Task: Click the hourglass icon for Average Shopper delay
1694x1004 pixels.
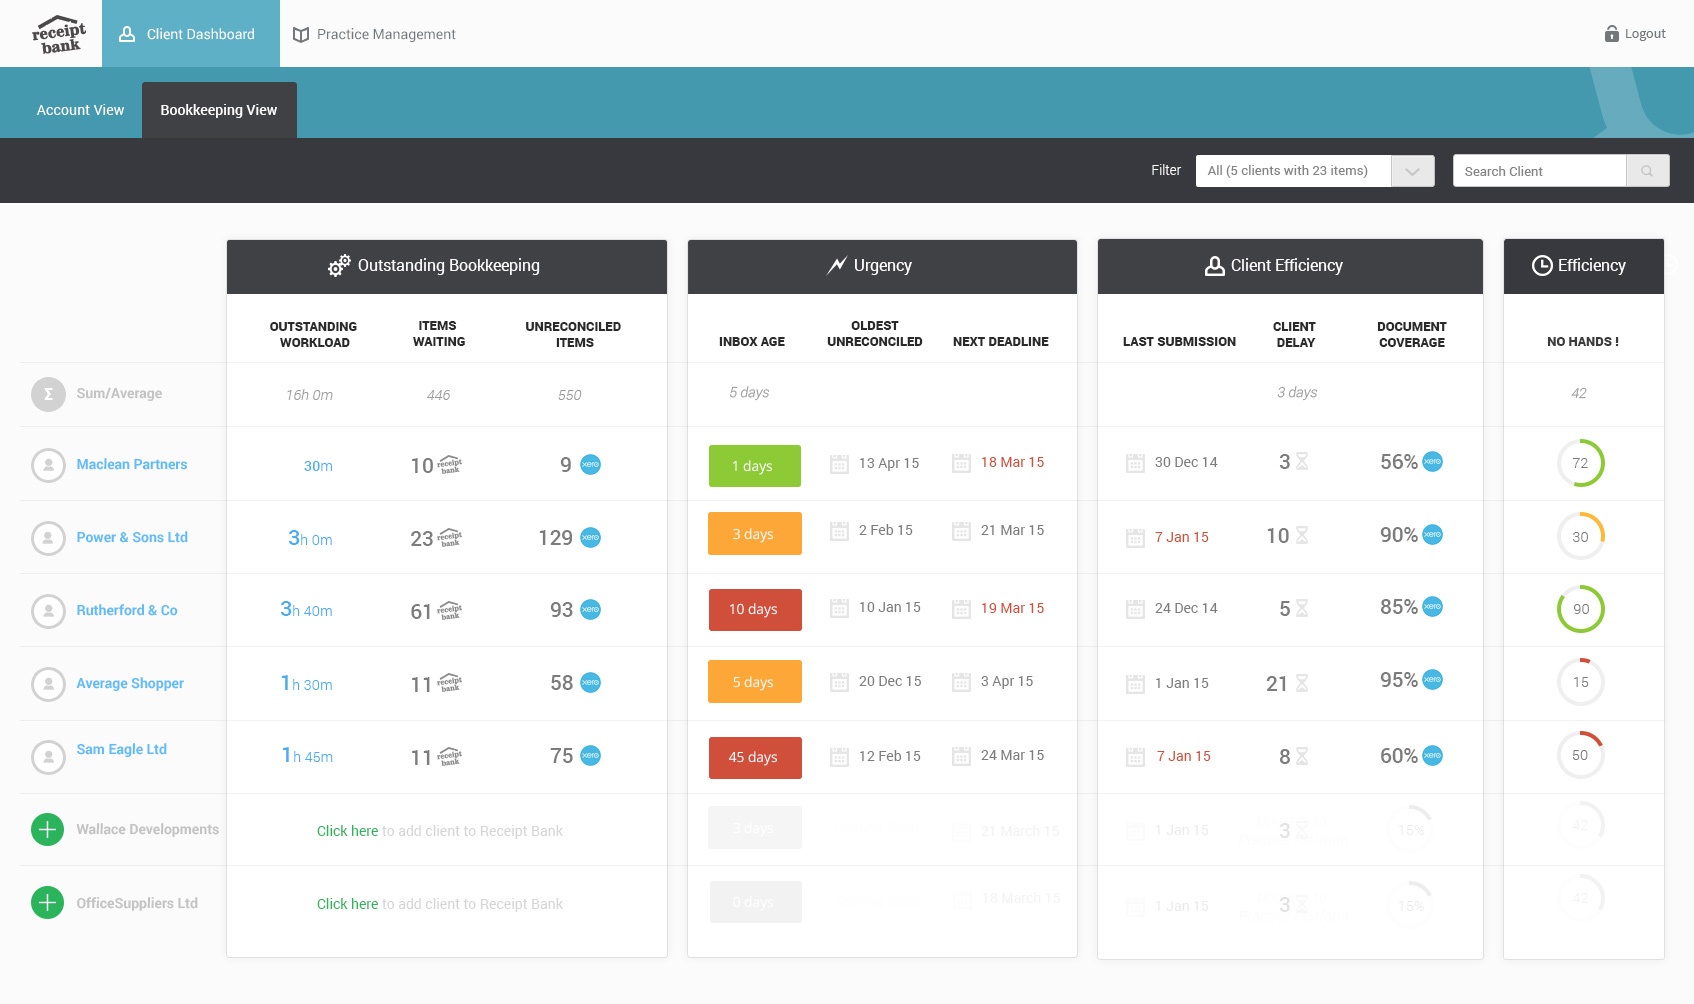Action: [x=1302, y=683]
